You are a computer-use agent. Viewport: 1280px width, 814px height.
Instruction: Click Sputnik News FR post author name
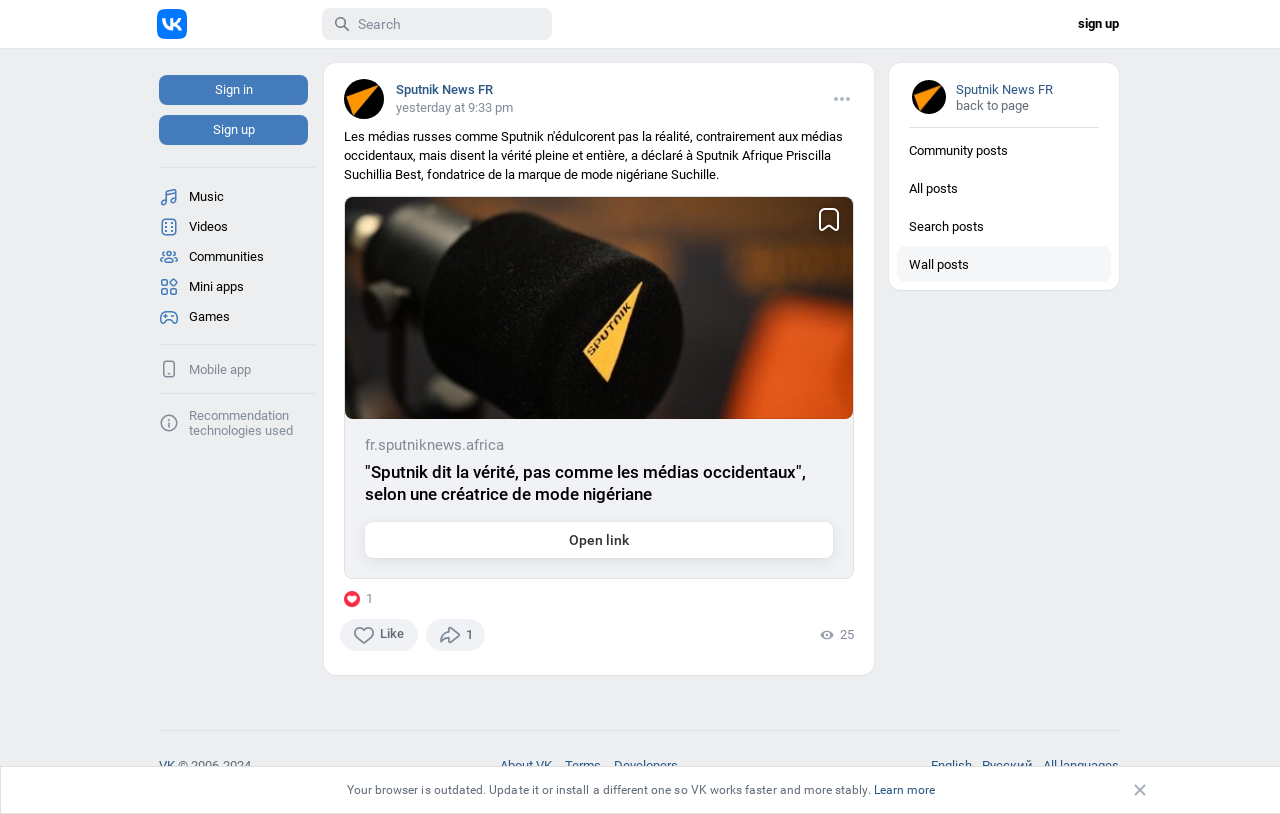[x=444, y=90]
